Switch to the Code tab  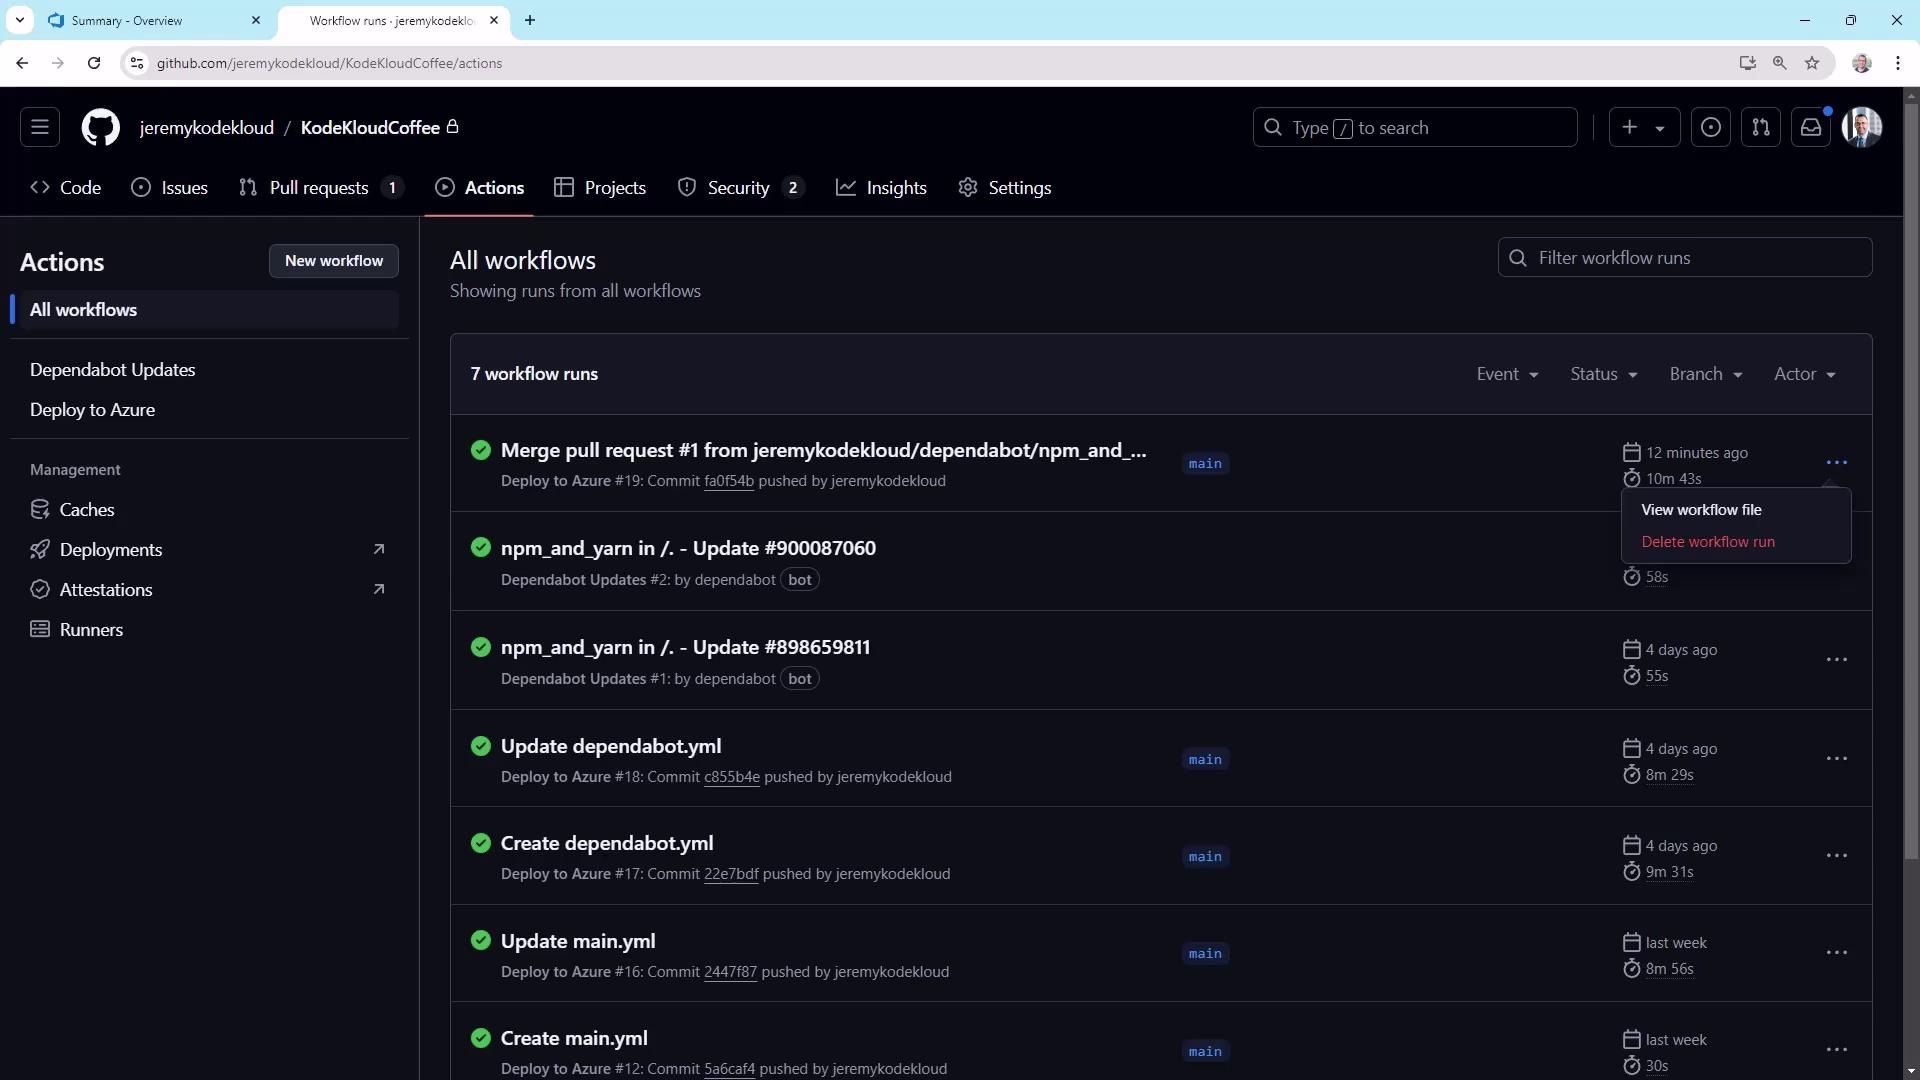tap(66, 188)
